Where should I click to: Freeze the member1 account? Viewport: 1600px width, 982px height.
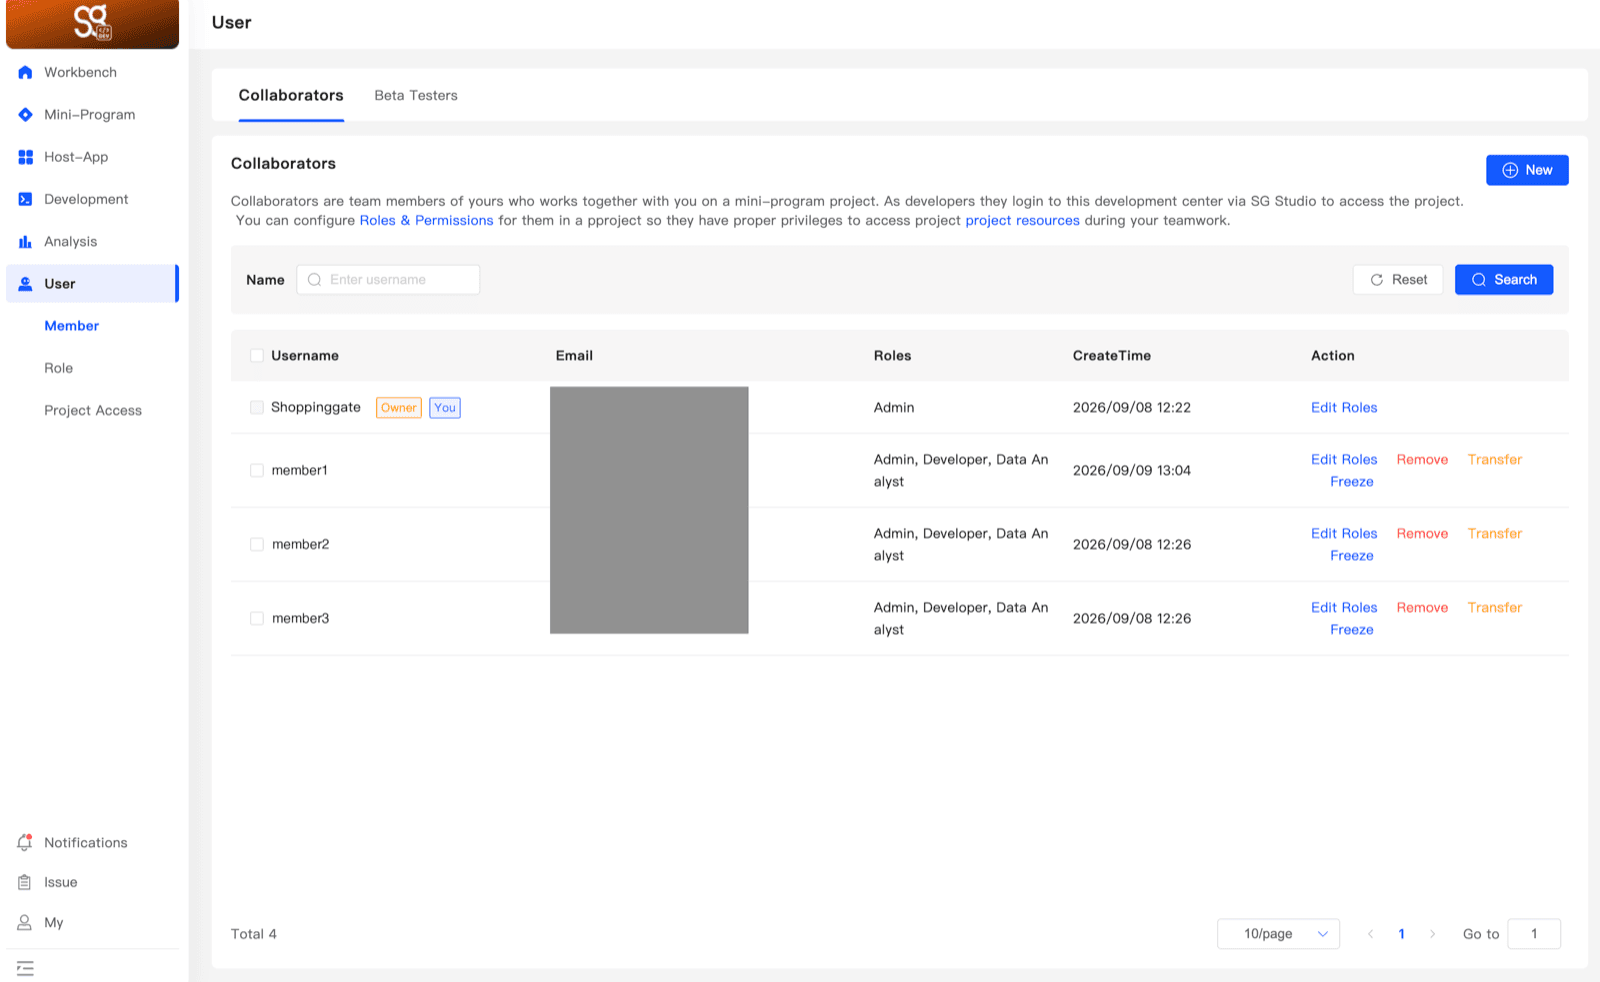click(x=1352, y=481)
